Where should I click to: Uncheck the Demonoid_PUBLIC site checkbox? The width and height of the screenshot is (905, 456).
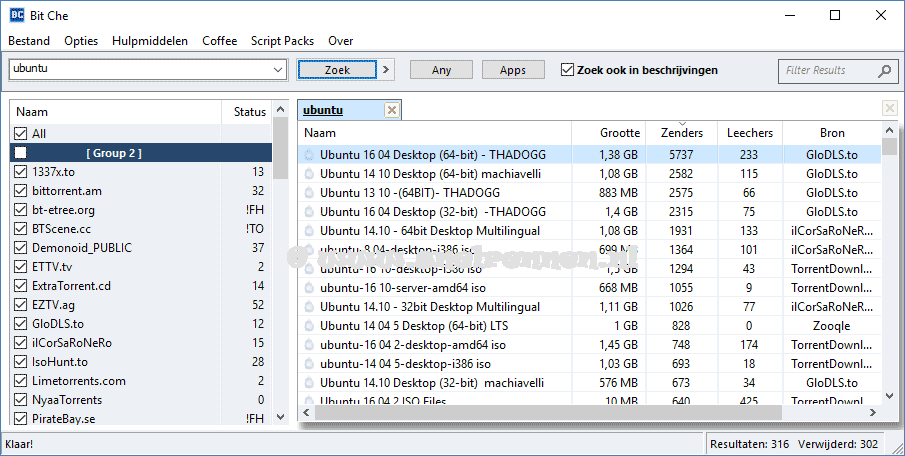click(21, 248)
